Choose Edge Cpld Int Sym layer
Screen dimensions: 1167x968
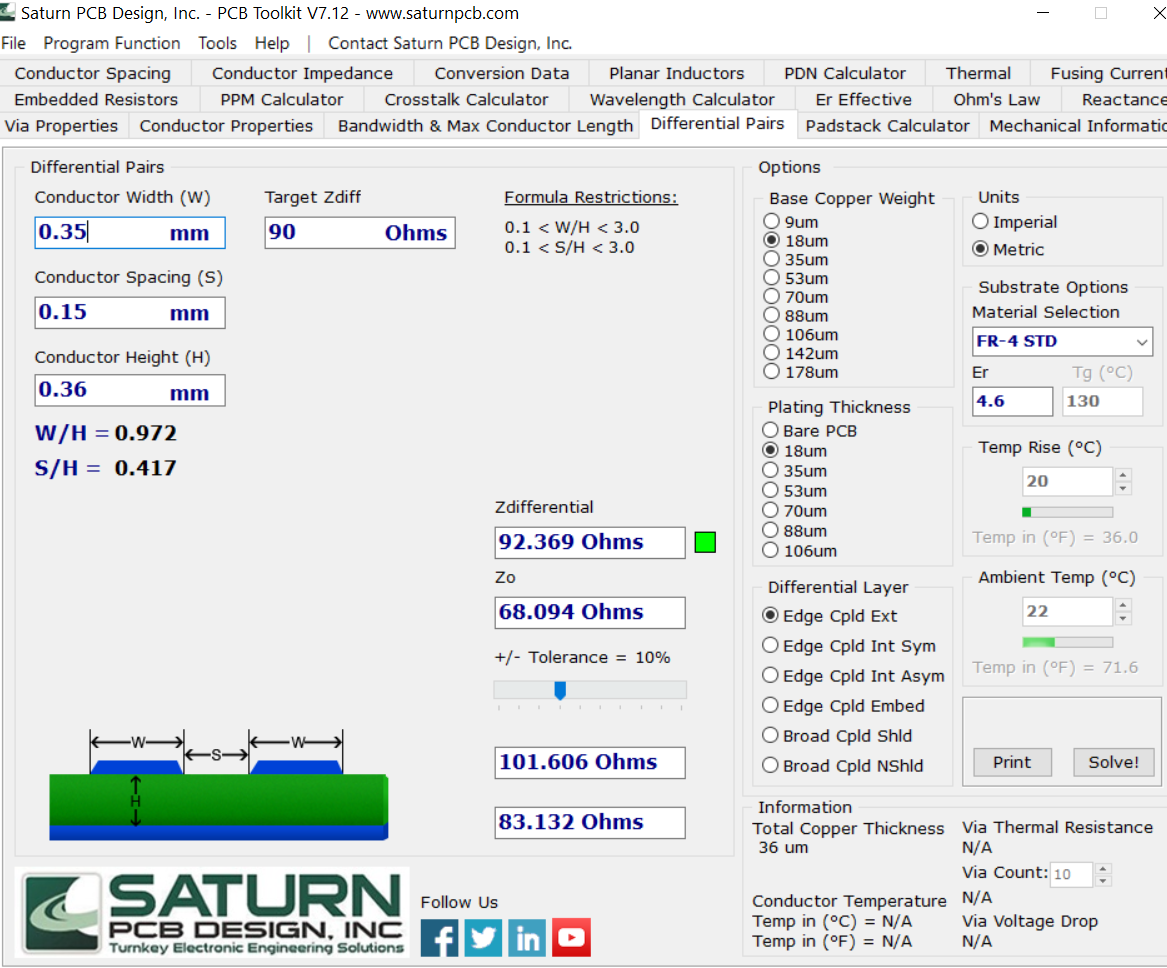770,645
